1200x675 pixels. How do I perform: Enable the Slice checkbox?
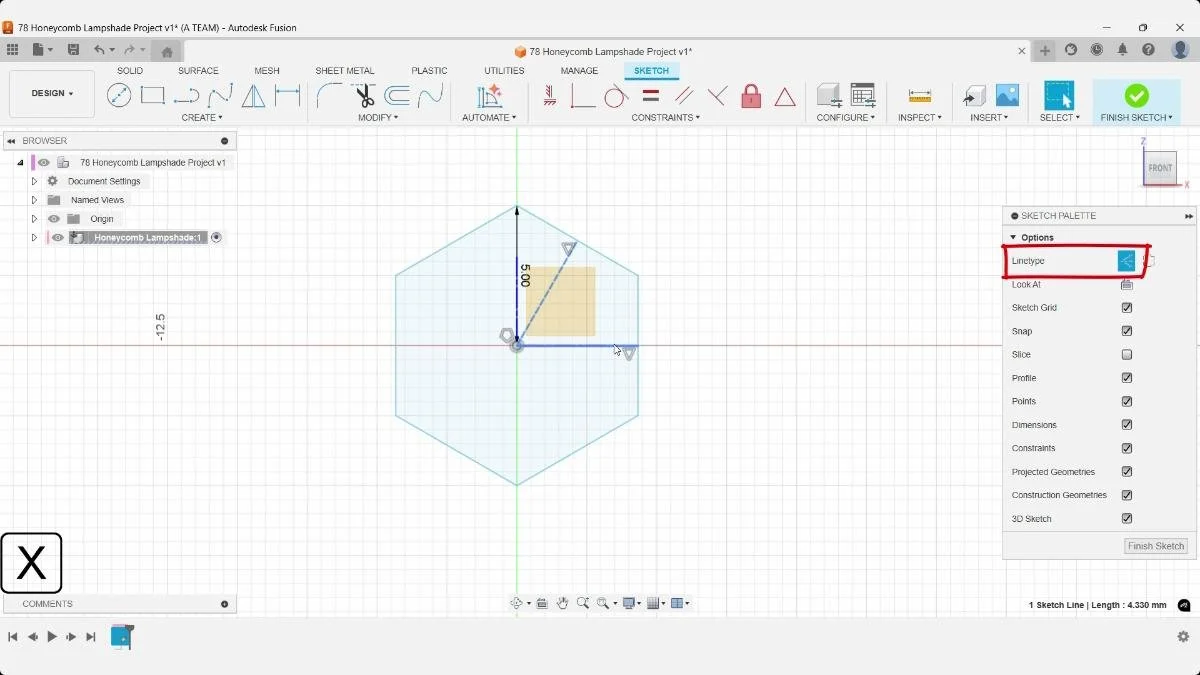click(x=1127, y=355)
